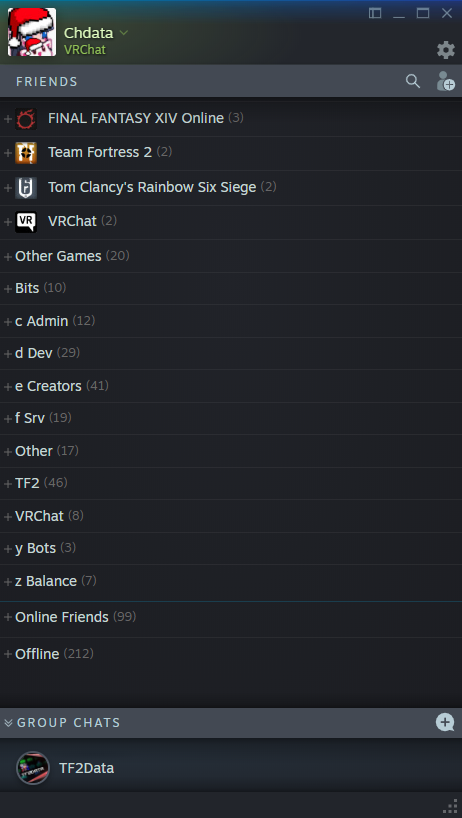Click the Chdata profile avatar

coord(32,32)
